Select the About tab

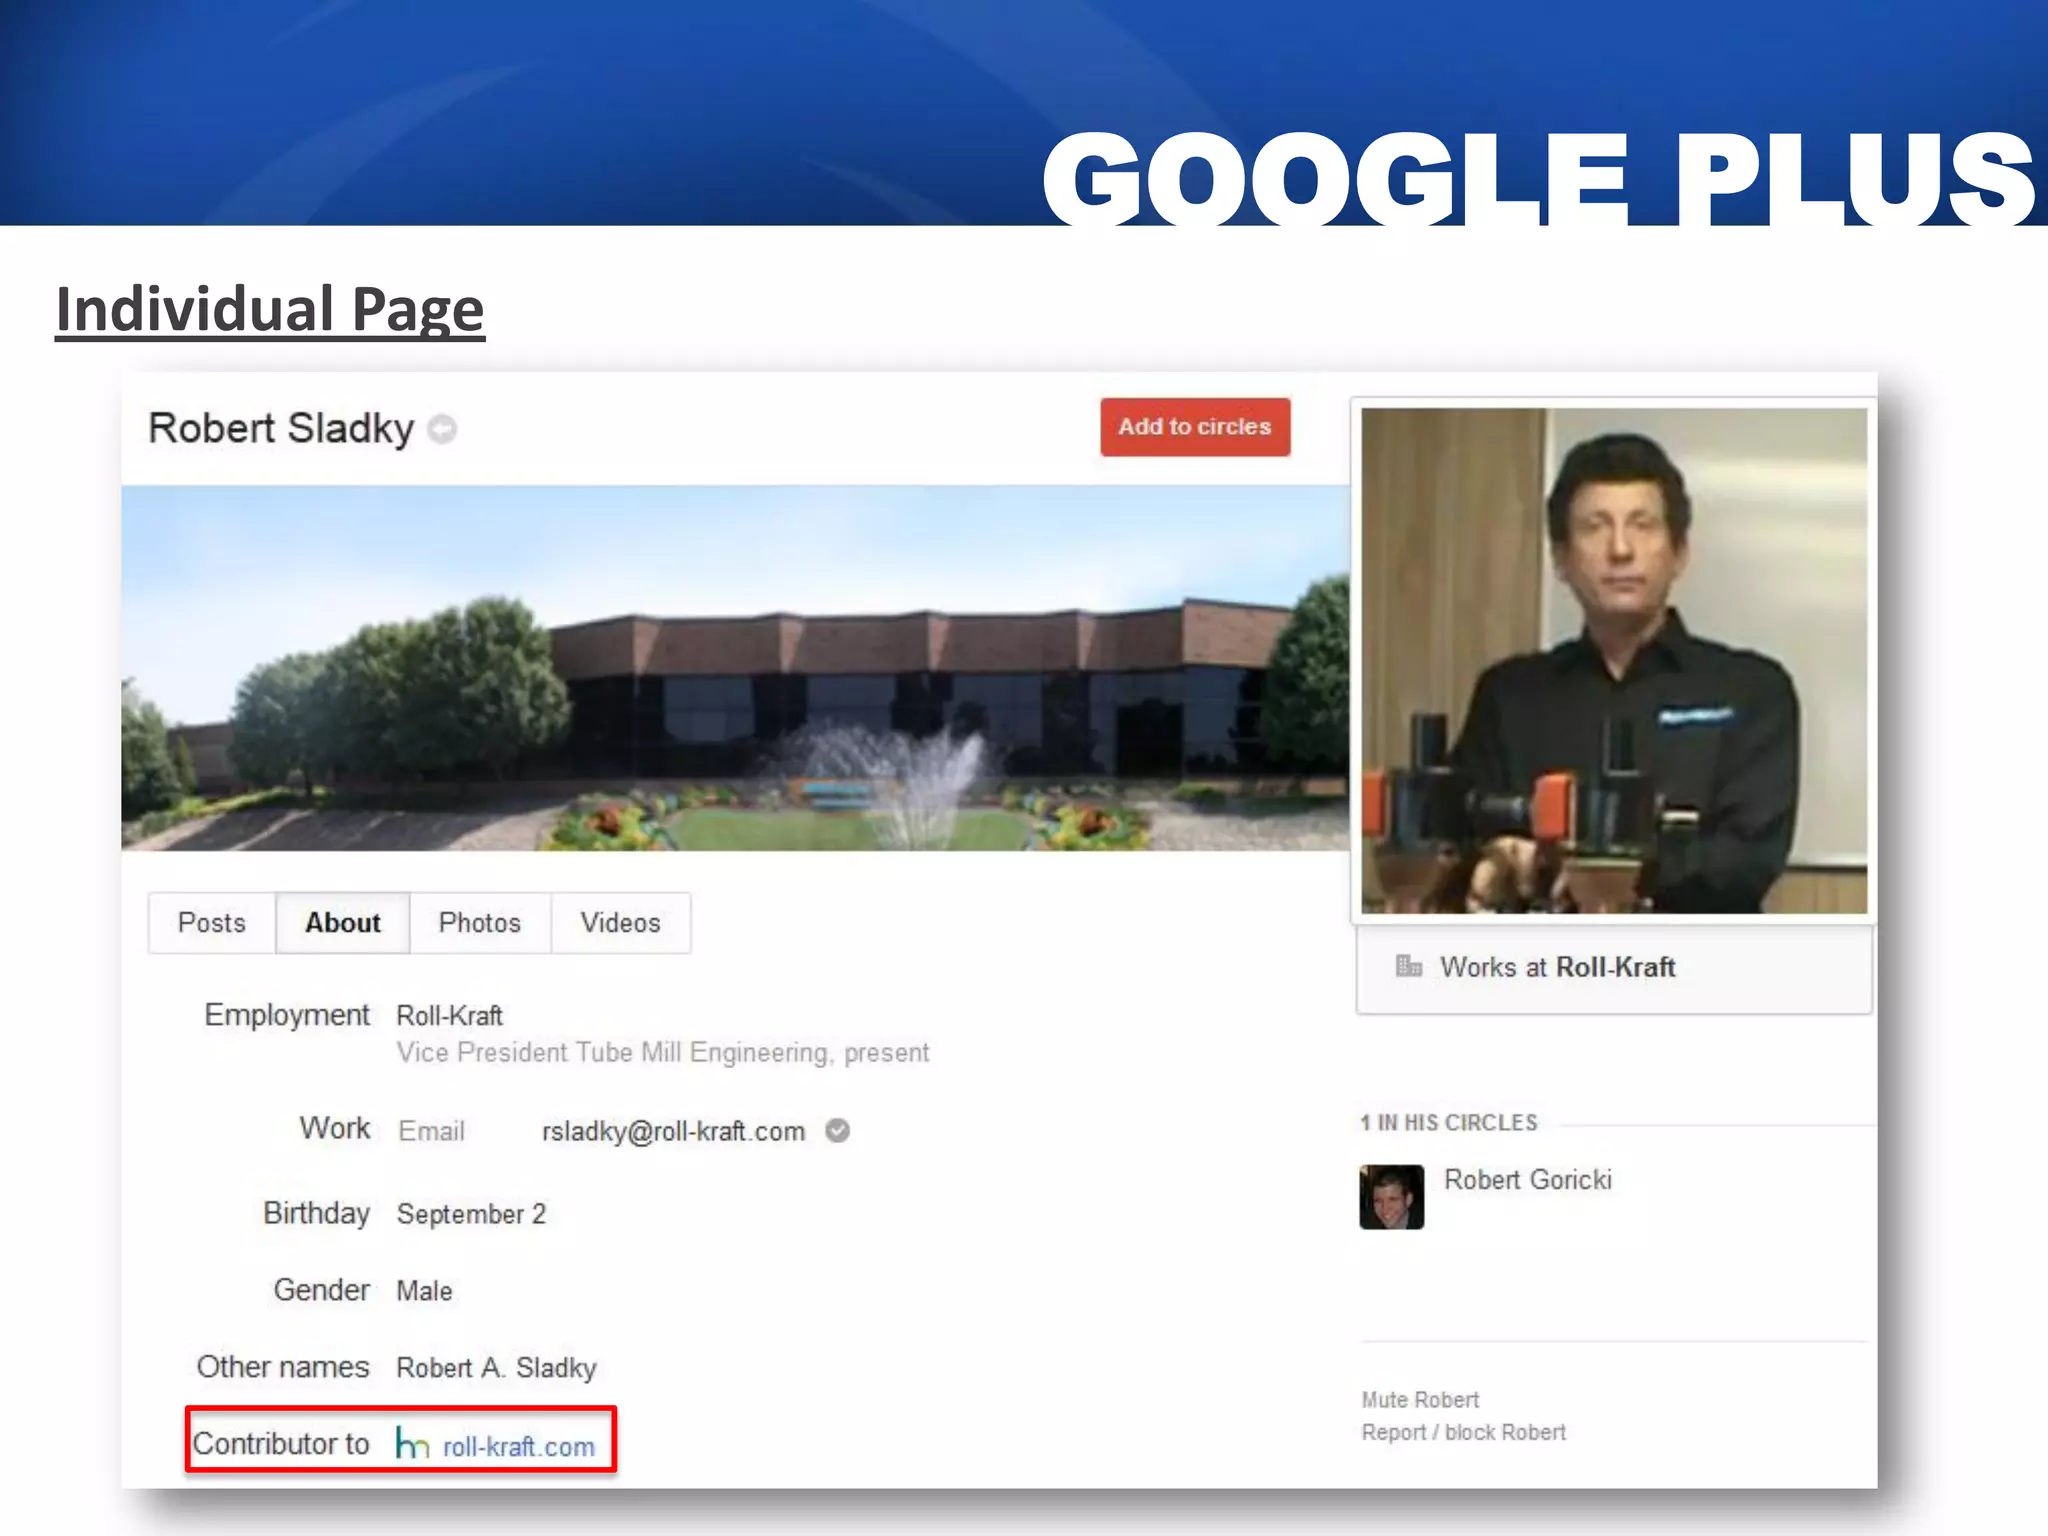[x=343, y=923]
